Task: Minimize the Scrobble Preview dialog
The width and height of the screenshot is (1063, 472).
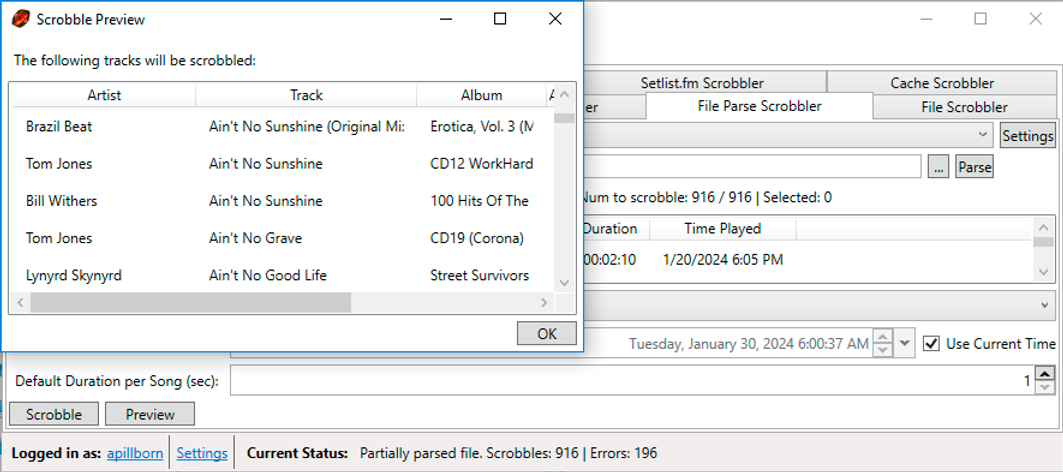Action: (445, 20)
